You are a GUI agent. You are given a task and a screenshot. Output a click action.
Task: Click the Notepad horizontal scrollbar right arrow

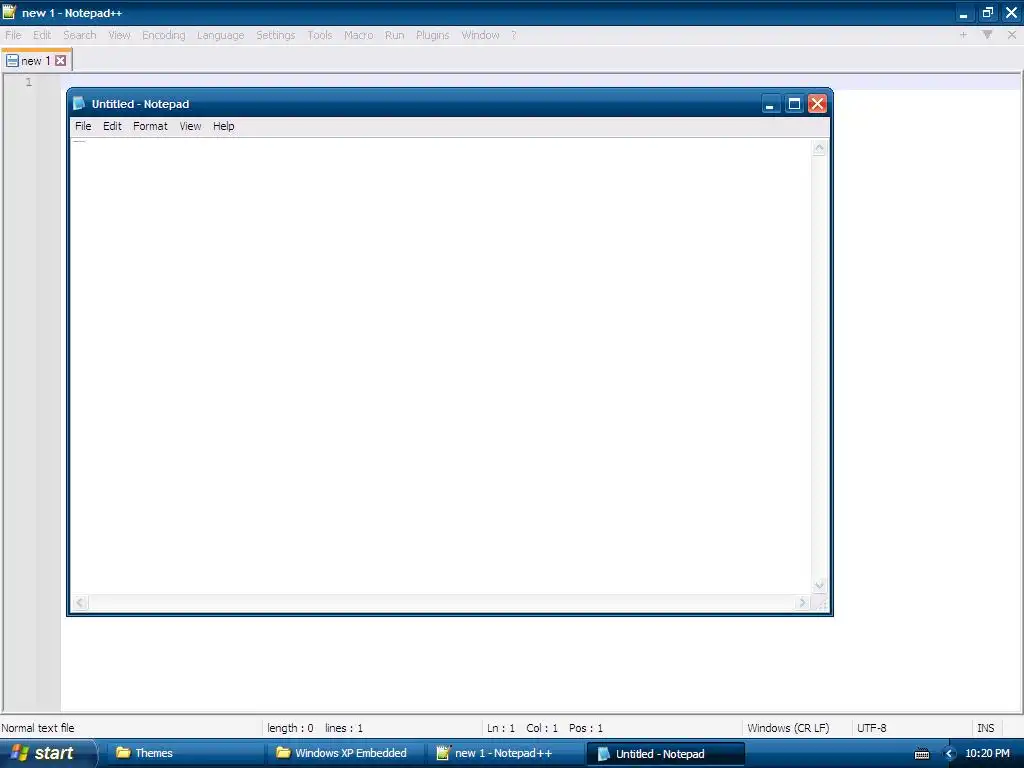tap(803, 602)
